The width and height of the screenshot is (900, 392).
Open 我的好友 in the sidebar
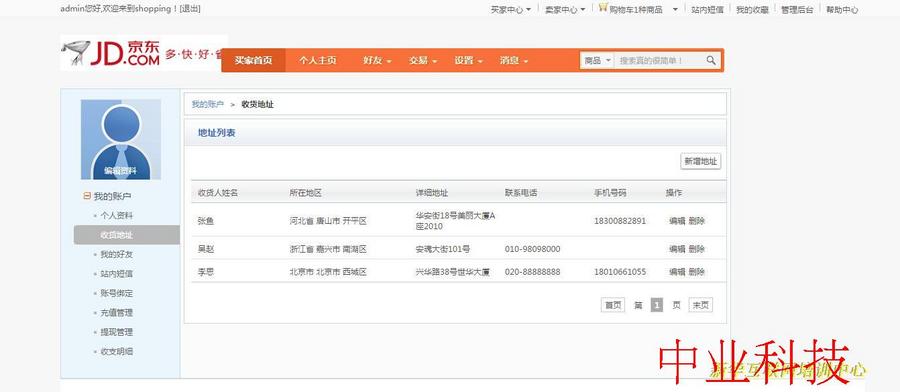coord(117,254)
